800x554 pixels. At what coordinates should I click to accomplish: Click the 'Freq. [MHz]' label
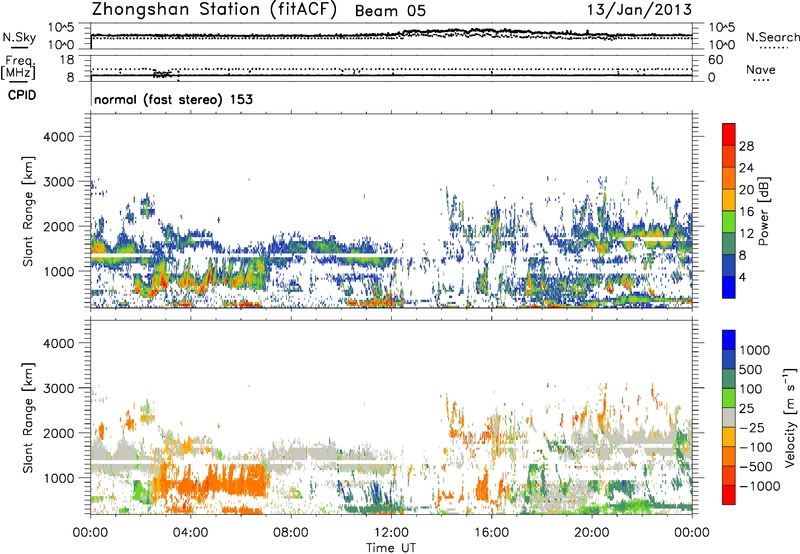[x=18, y=67]
